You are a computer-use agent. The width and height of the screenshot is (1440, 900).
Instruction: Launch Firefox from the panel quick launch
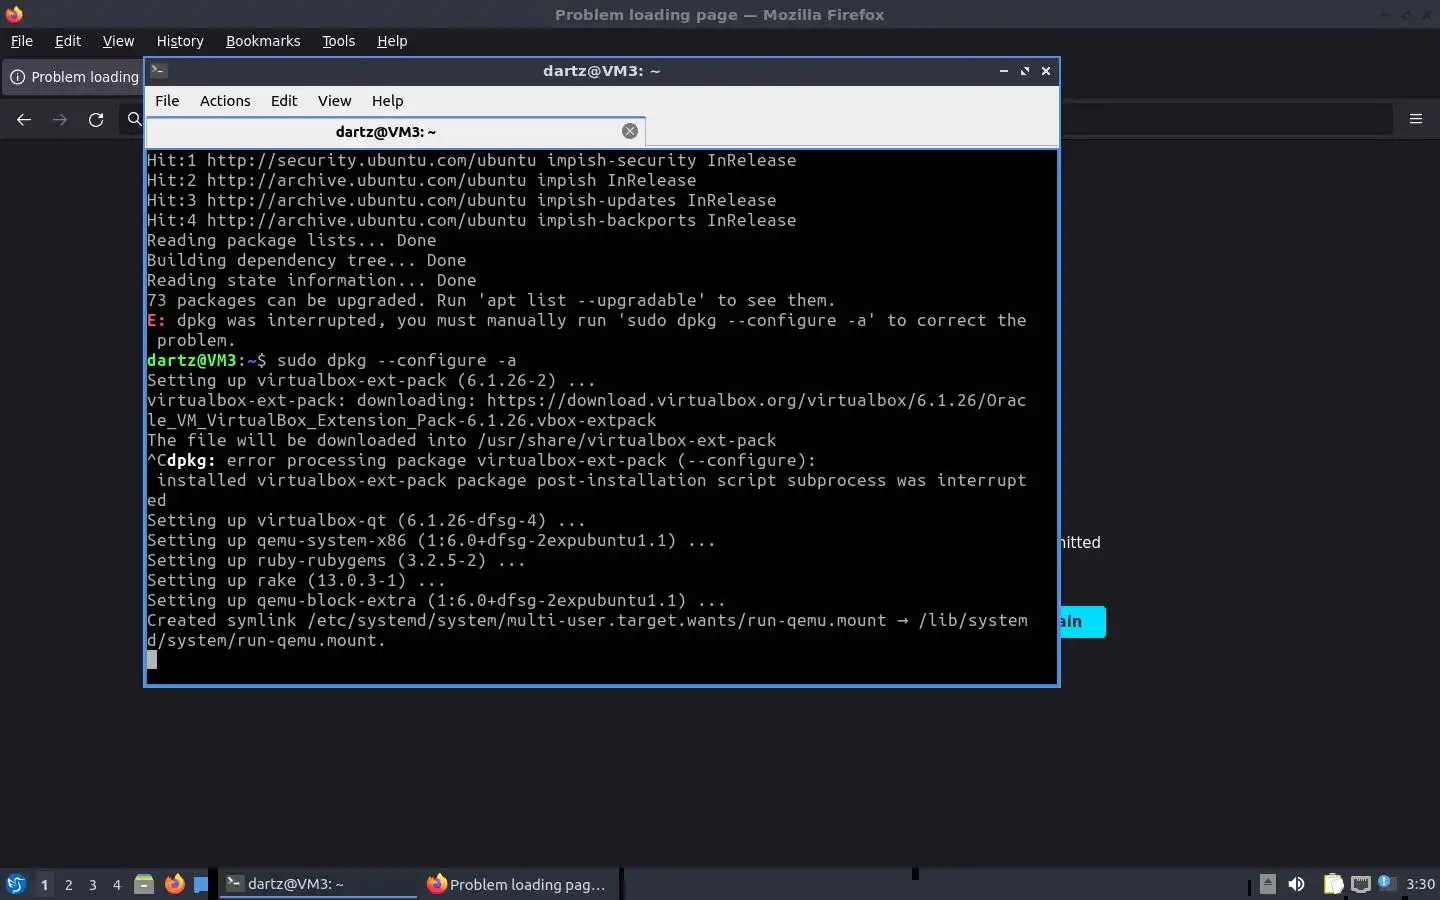click(x=174, y=884)
